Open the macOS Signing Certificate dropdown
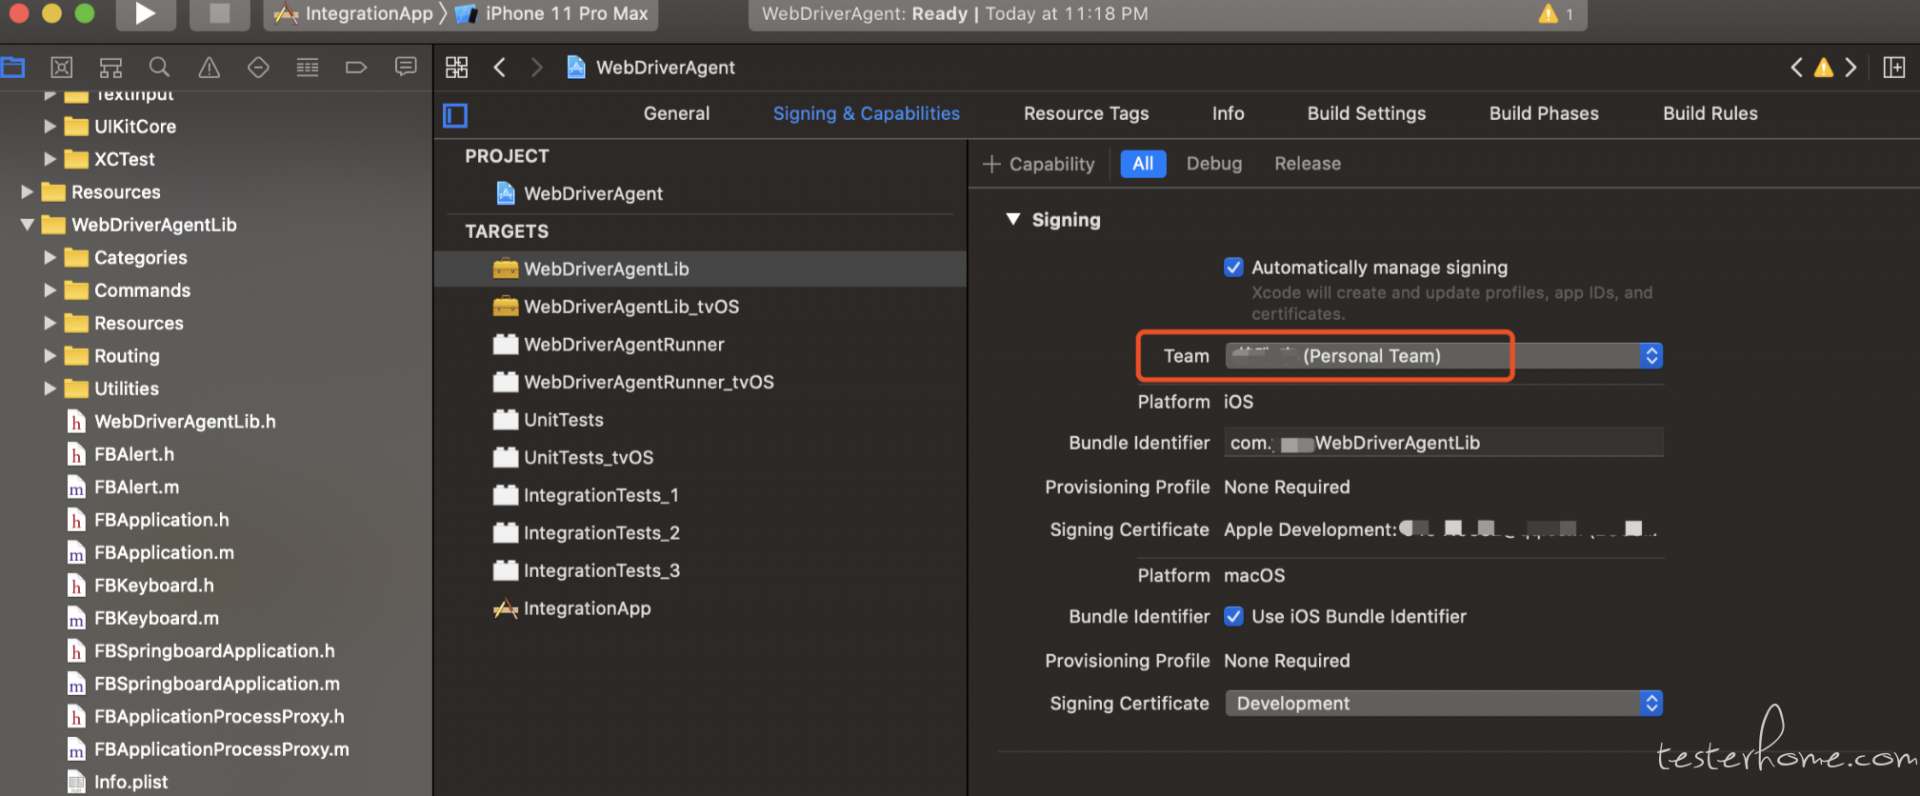This screenshot has width=1920, height=796. [1444, 703]
